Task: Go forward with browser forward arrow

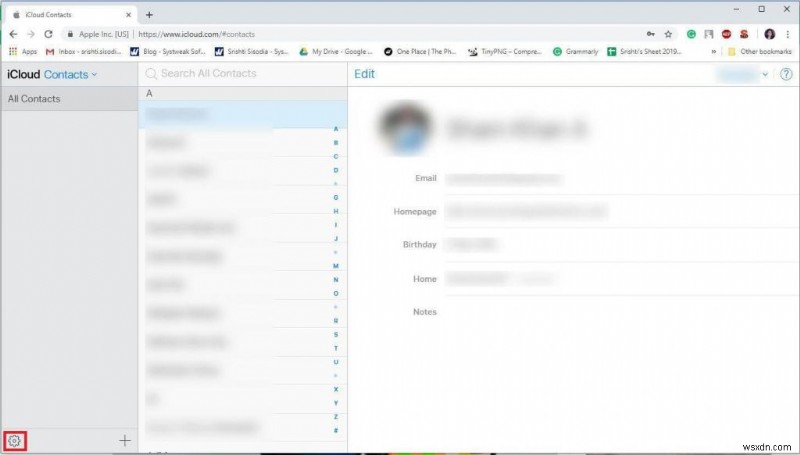Action: [x=31, y=34]
